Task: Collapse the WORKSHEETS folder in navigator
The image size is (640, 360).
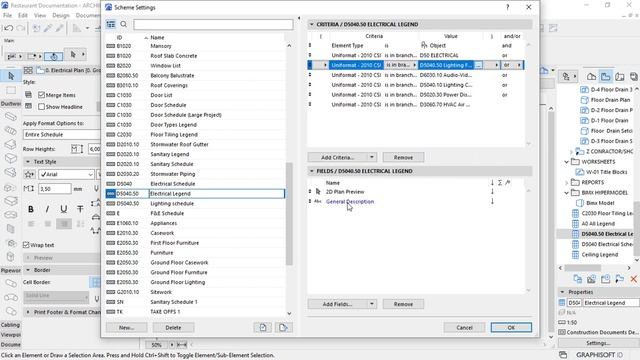Action: (x=567, y=162)
